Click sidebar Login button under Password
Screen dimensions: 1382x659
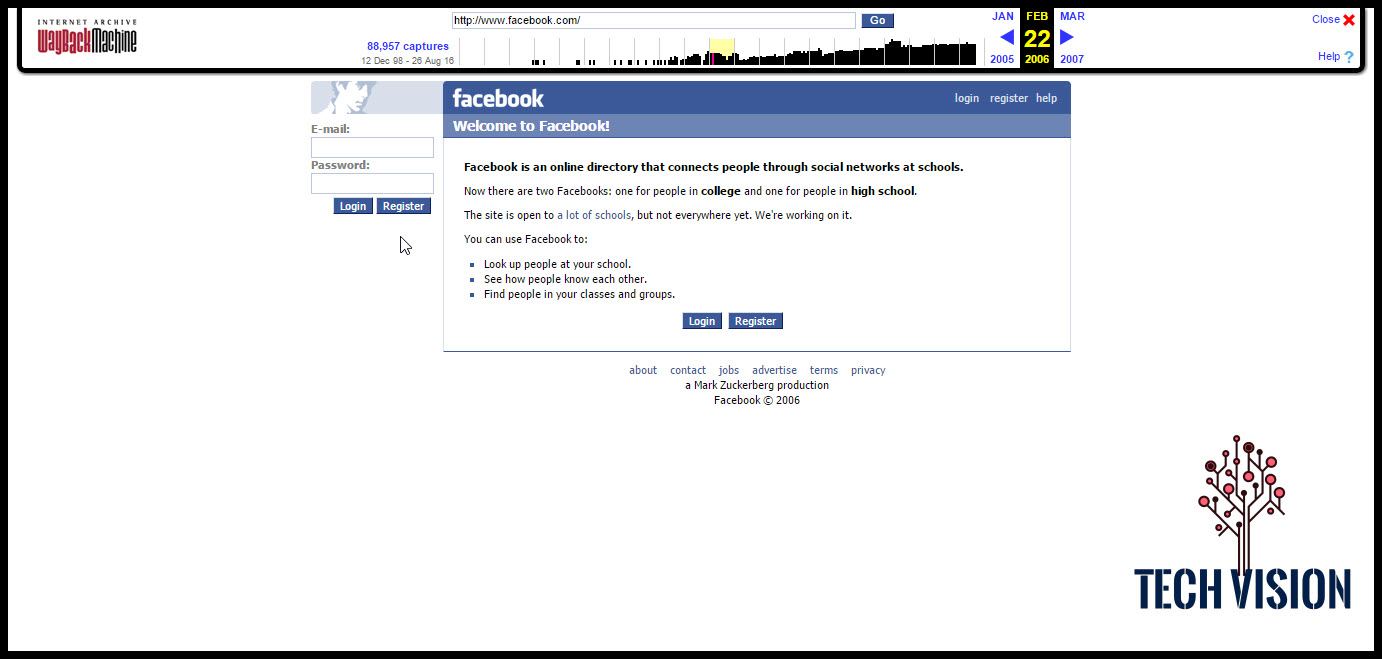353,206
